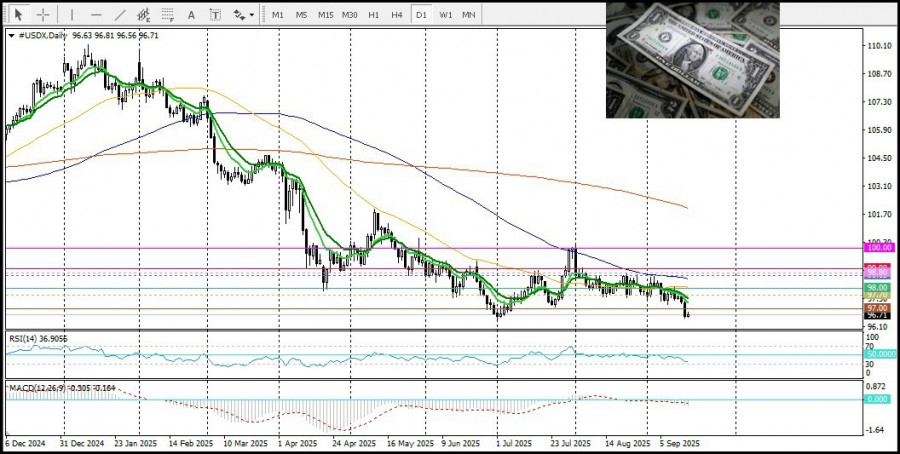Switch to the M1 timeframe

[x=277, y=15]
